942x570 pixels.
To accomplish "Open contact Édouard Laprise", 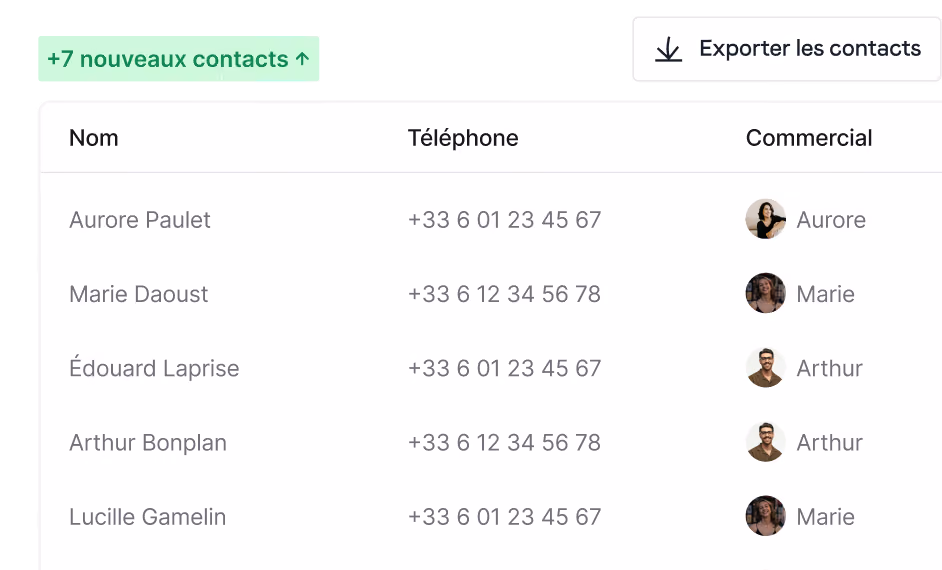I will [x=154, y=367].
